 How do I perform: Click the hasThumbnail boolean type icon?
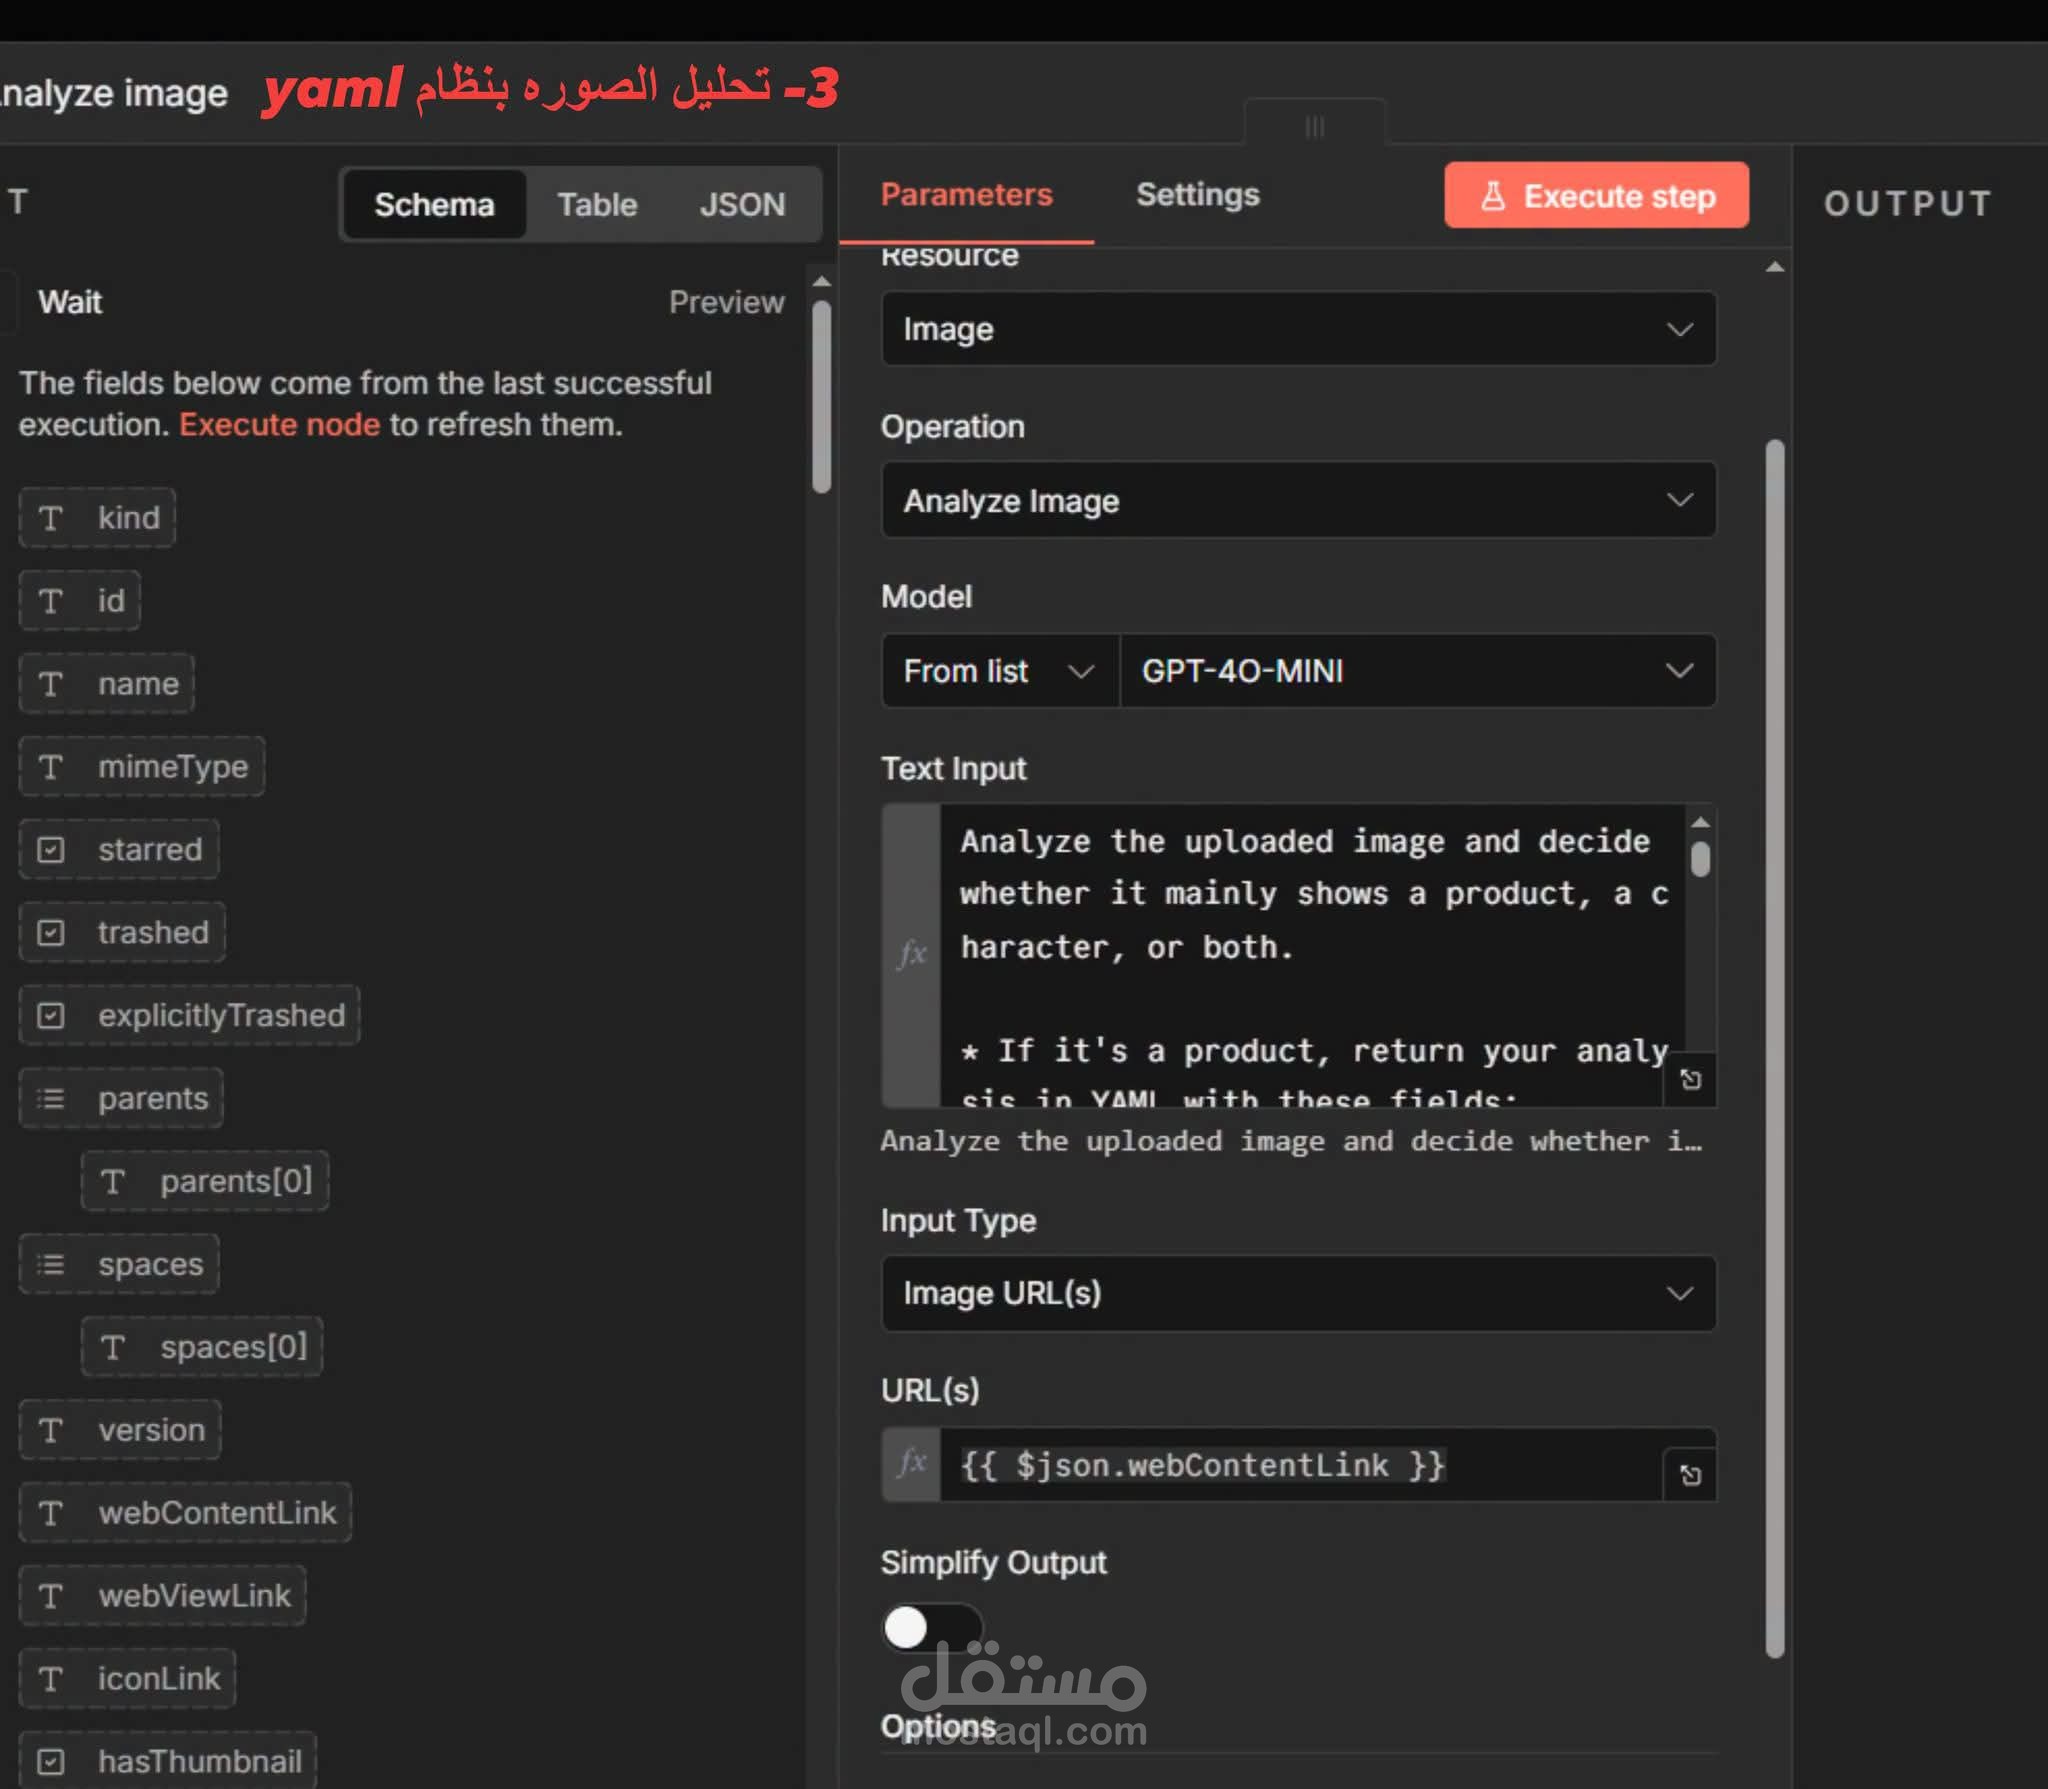click(x=51, y=1762)
